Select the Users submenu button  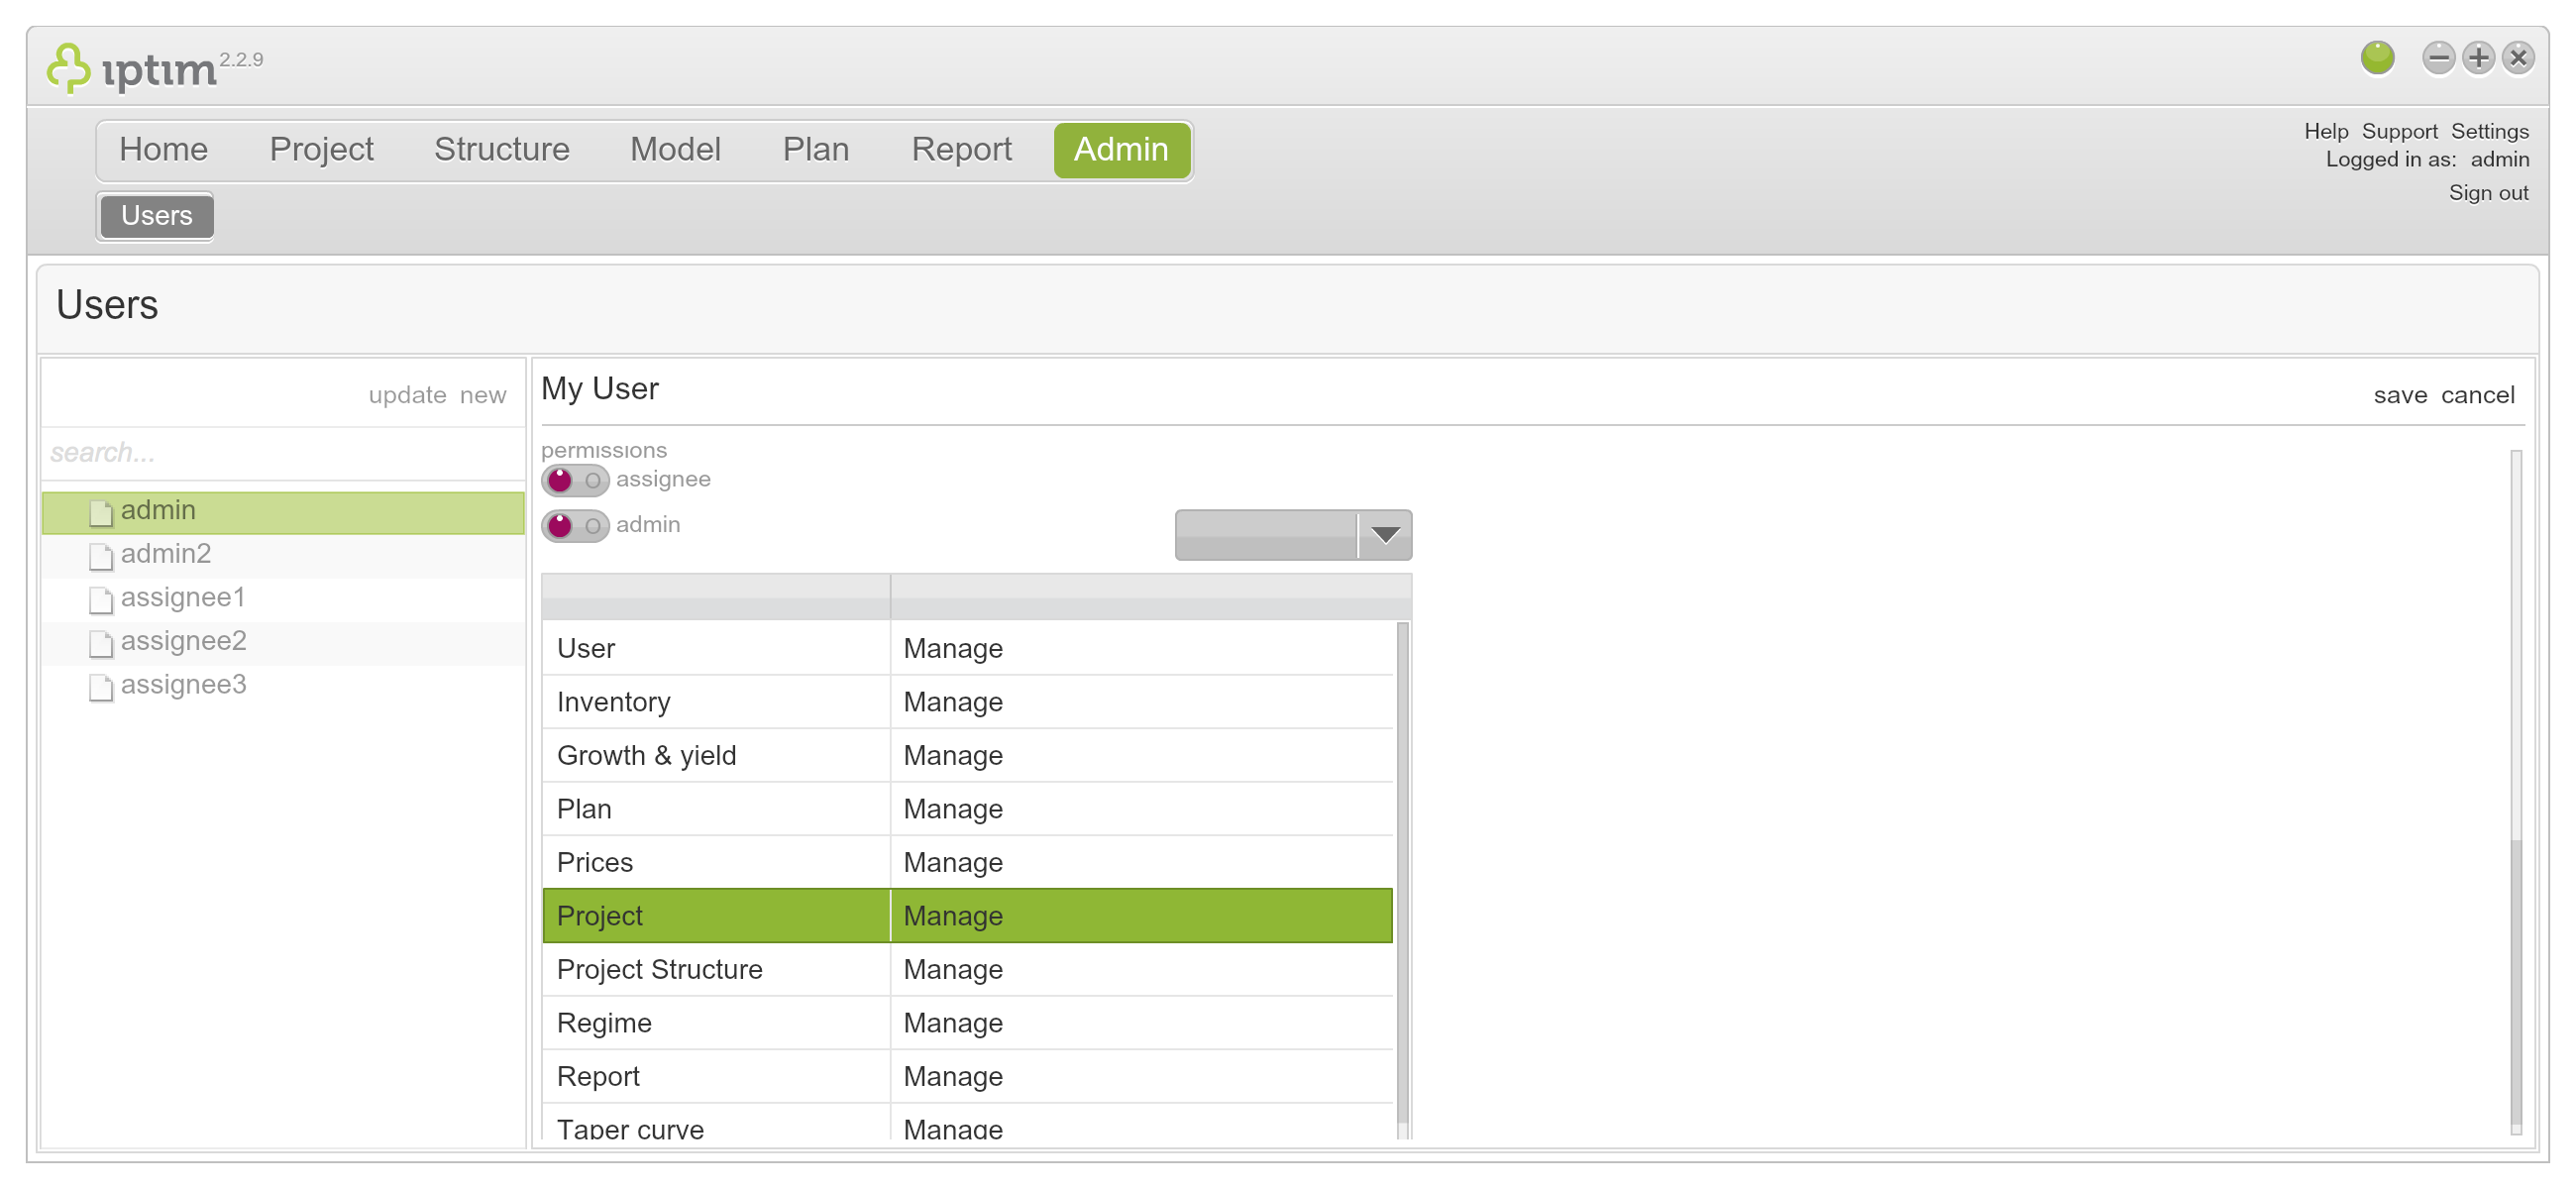tap(156, 216)
